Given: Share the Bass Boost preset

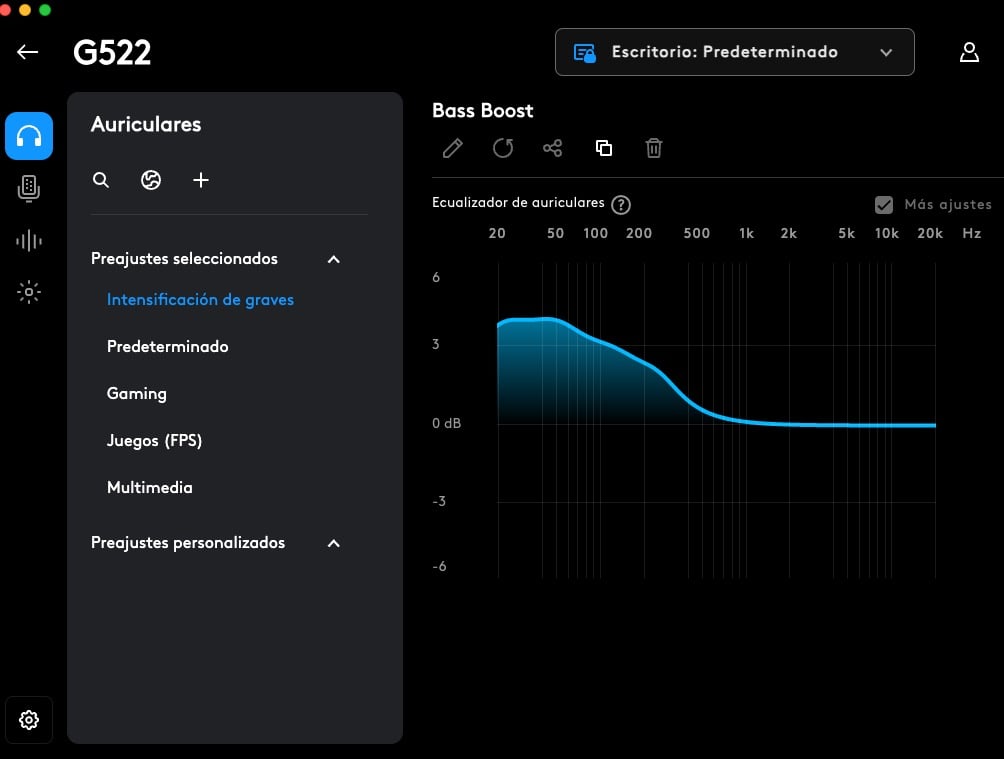Looking at the screenshot, I should pos(553,148).
